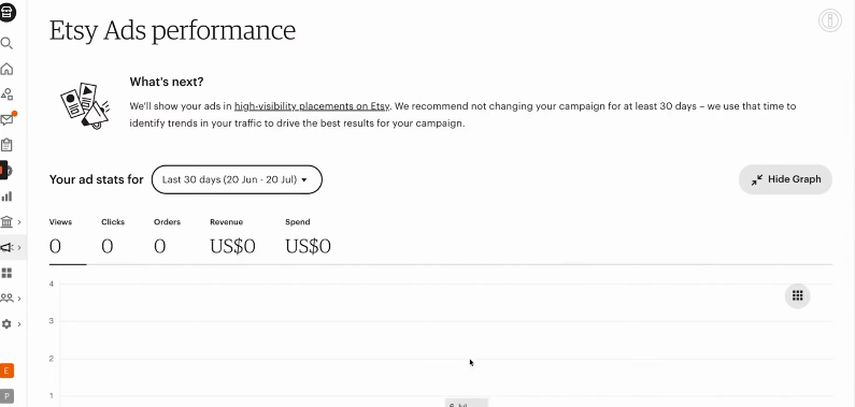Open the Last 30 days date dropdown
Viewport: 855px width, 407px height.
(x=237, y=179)
